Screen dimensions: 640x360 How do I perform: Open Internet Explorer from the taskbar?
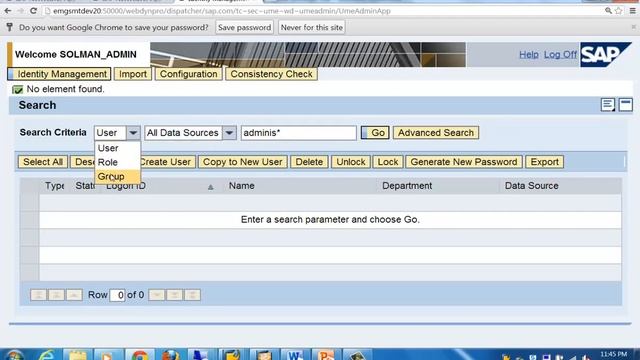[x=46, y=355]
